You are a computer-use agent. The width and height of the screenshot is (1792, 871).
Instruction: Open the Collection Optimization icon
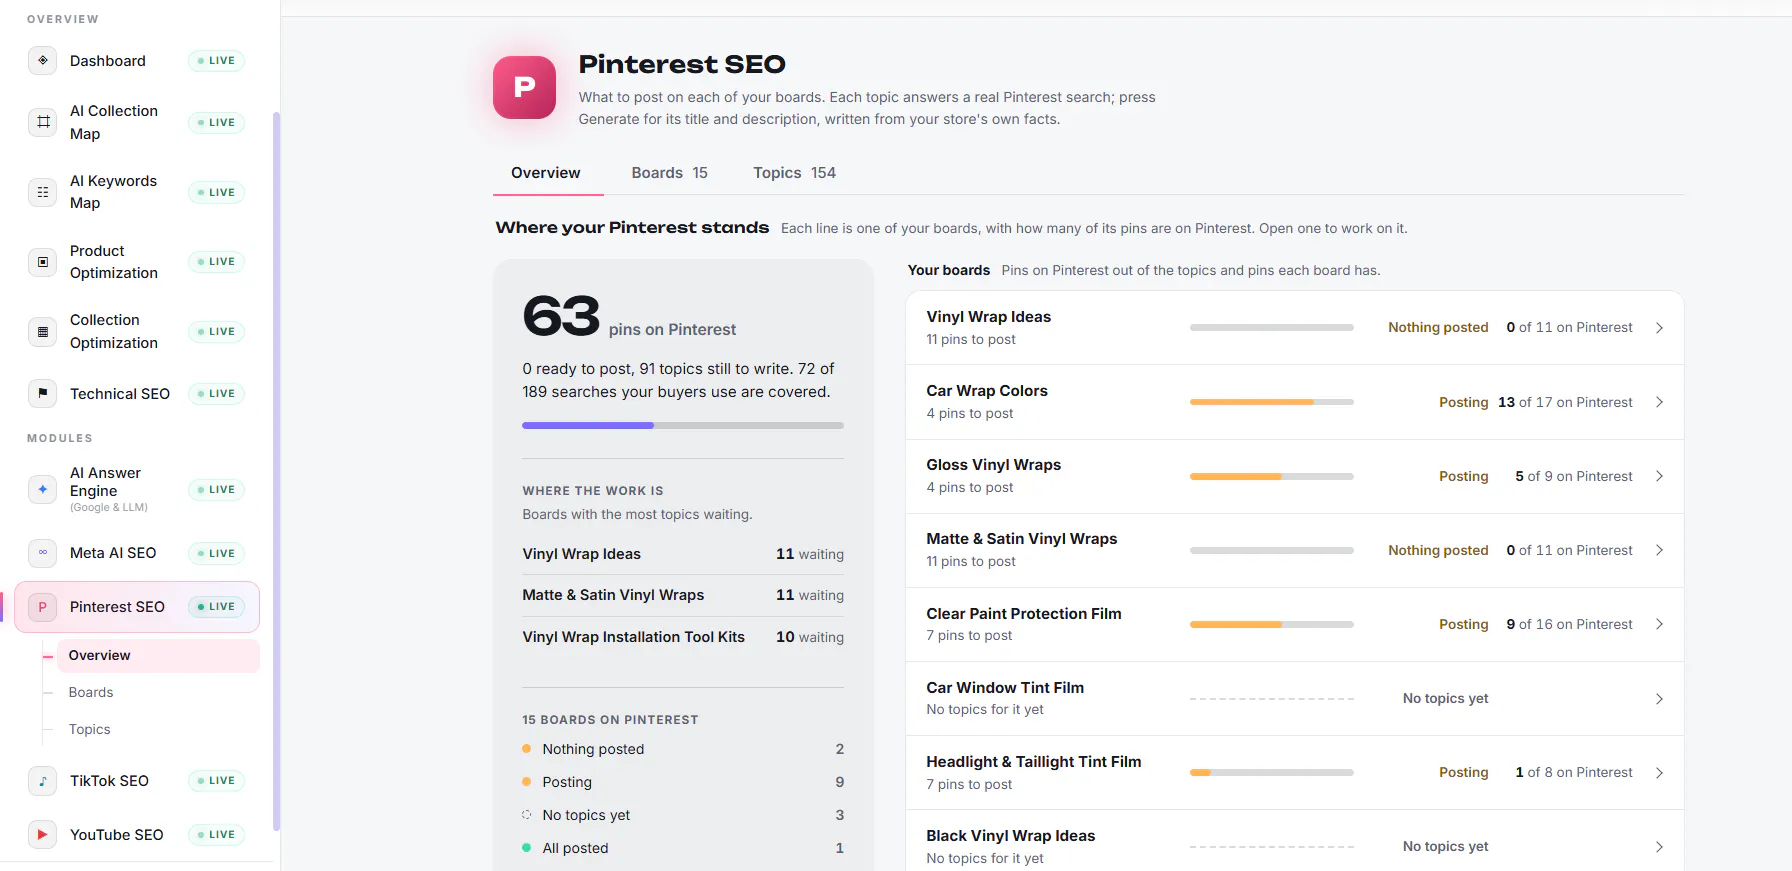point(42,331)
